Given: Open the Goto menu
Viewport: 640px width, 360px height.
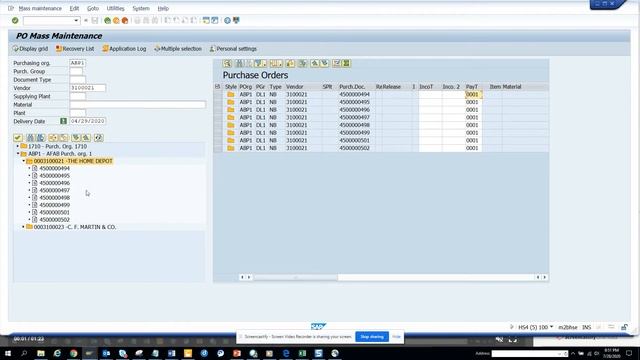Looking at the screenshot, I should (x=93, y=8).
